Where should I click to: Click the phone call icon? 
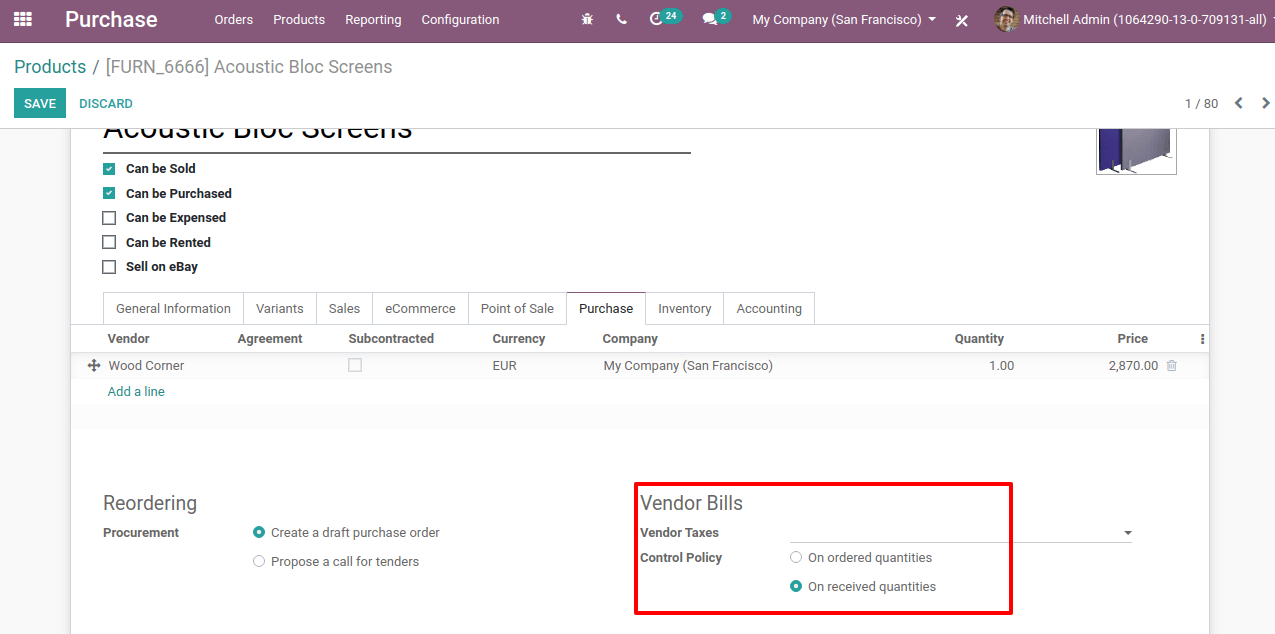tap(622, 19)
